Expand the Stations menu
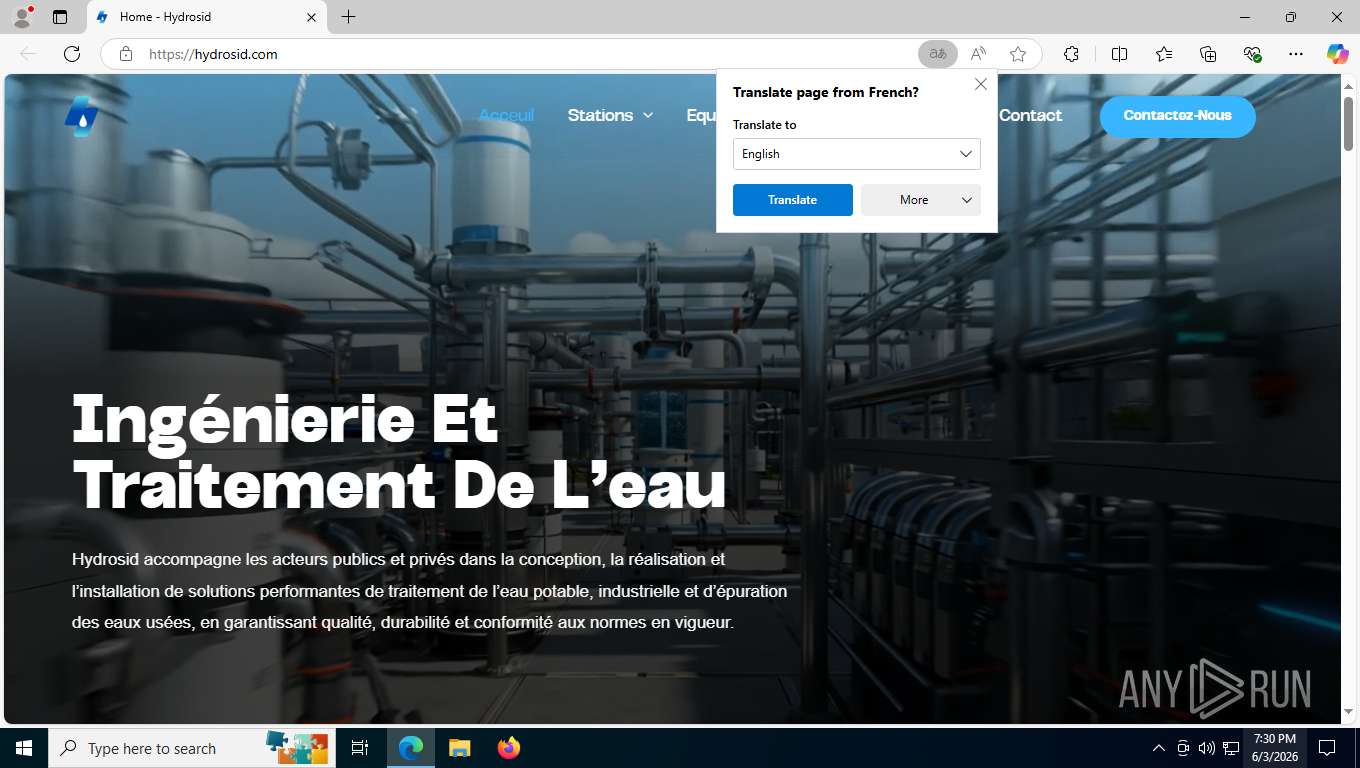This screenshot has height=768, width=1360. (x=610, y=115)
